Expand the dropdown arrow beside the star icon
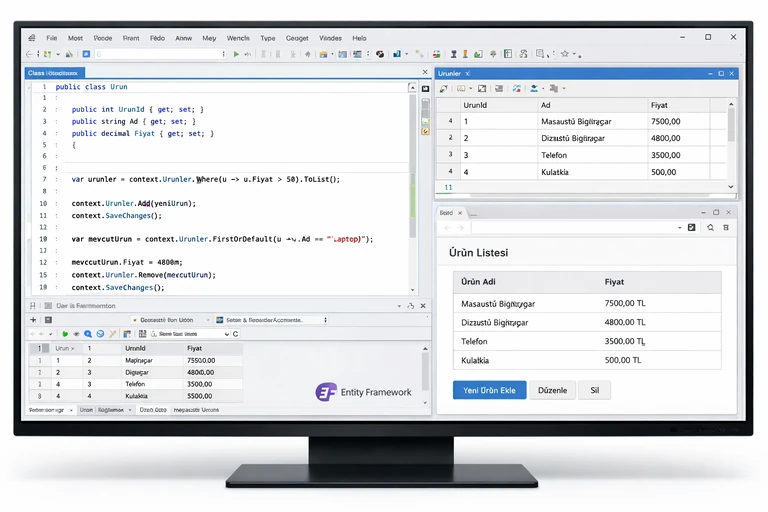The height and width of the screenshot is (512, 768). [x=574, y=54]
